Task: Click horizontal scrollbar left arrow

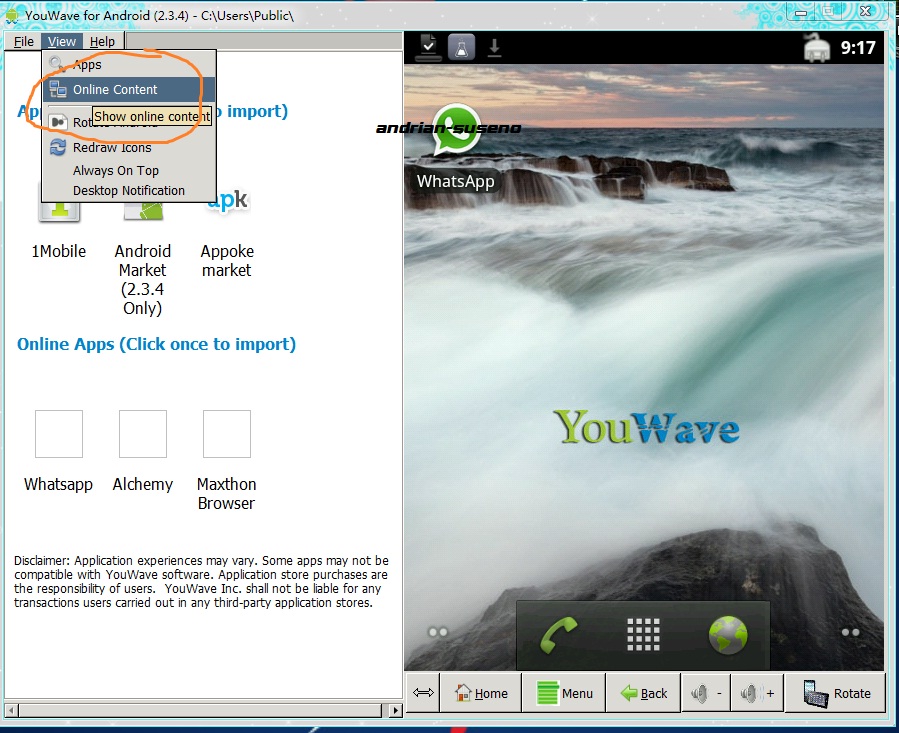Action: [x=11, y=711]
